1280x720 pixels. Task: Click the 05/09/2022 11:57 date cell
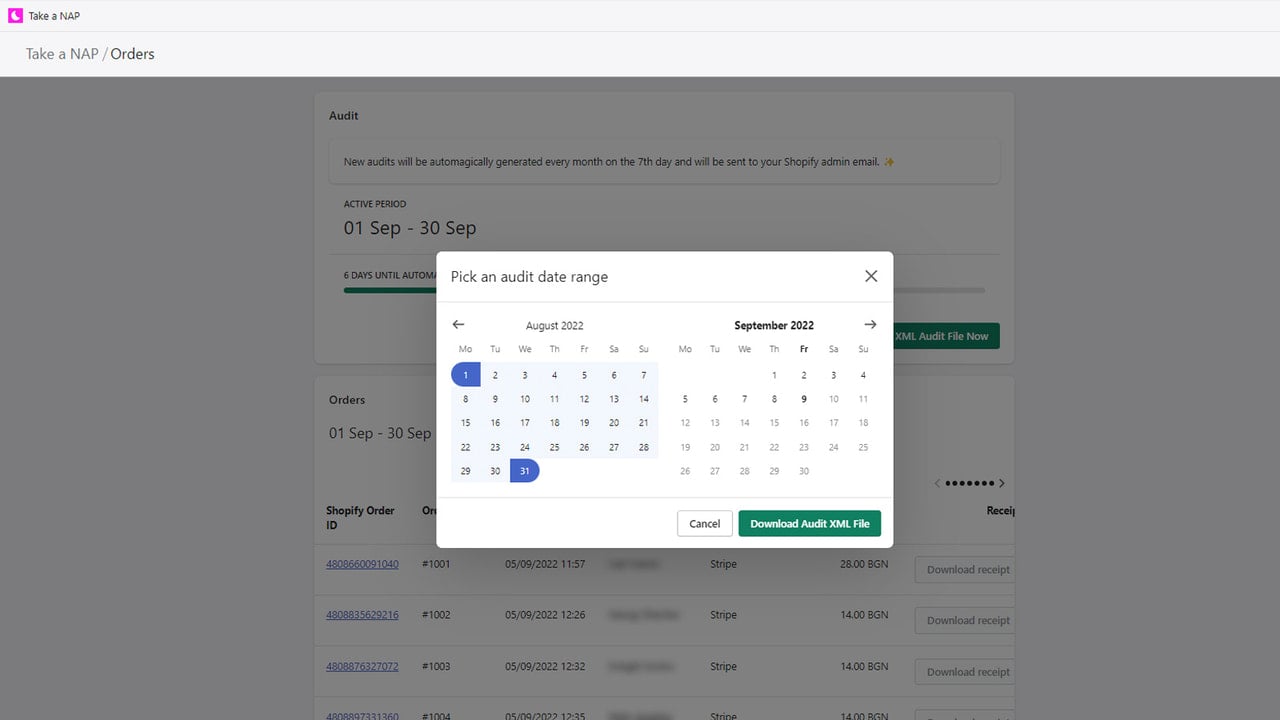click(x=545, y=564)
